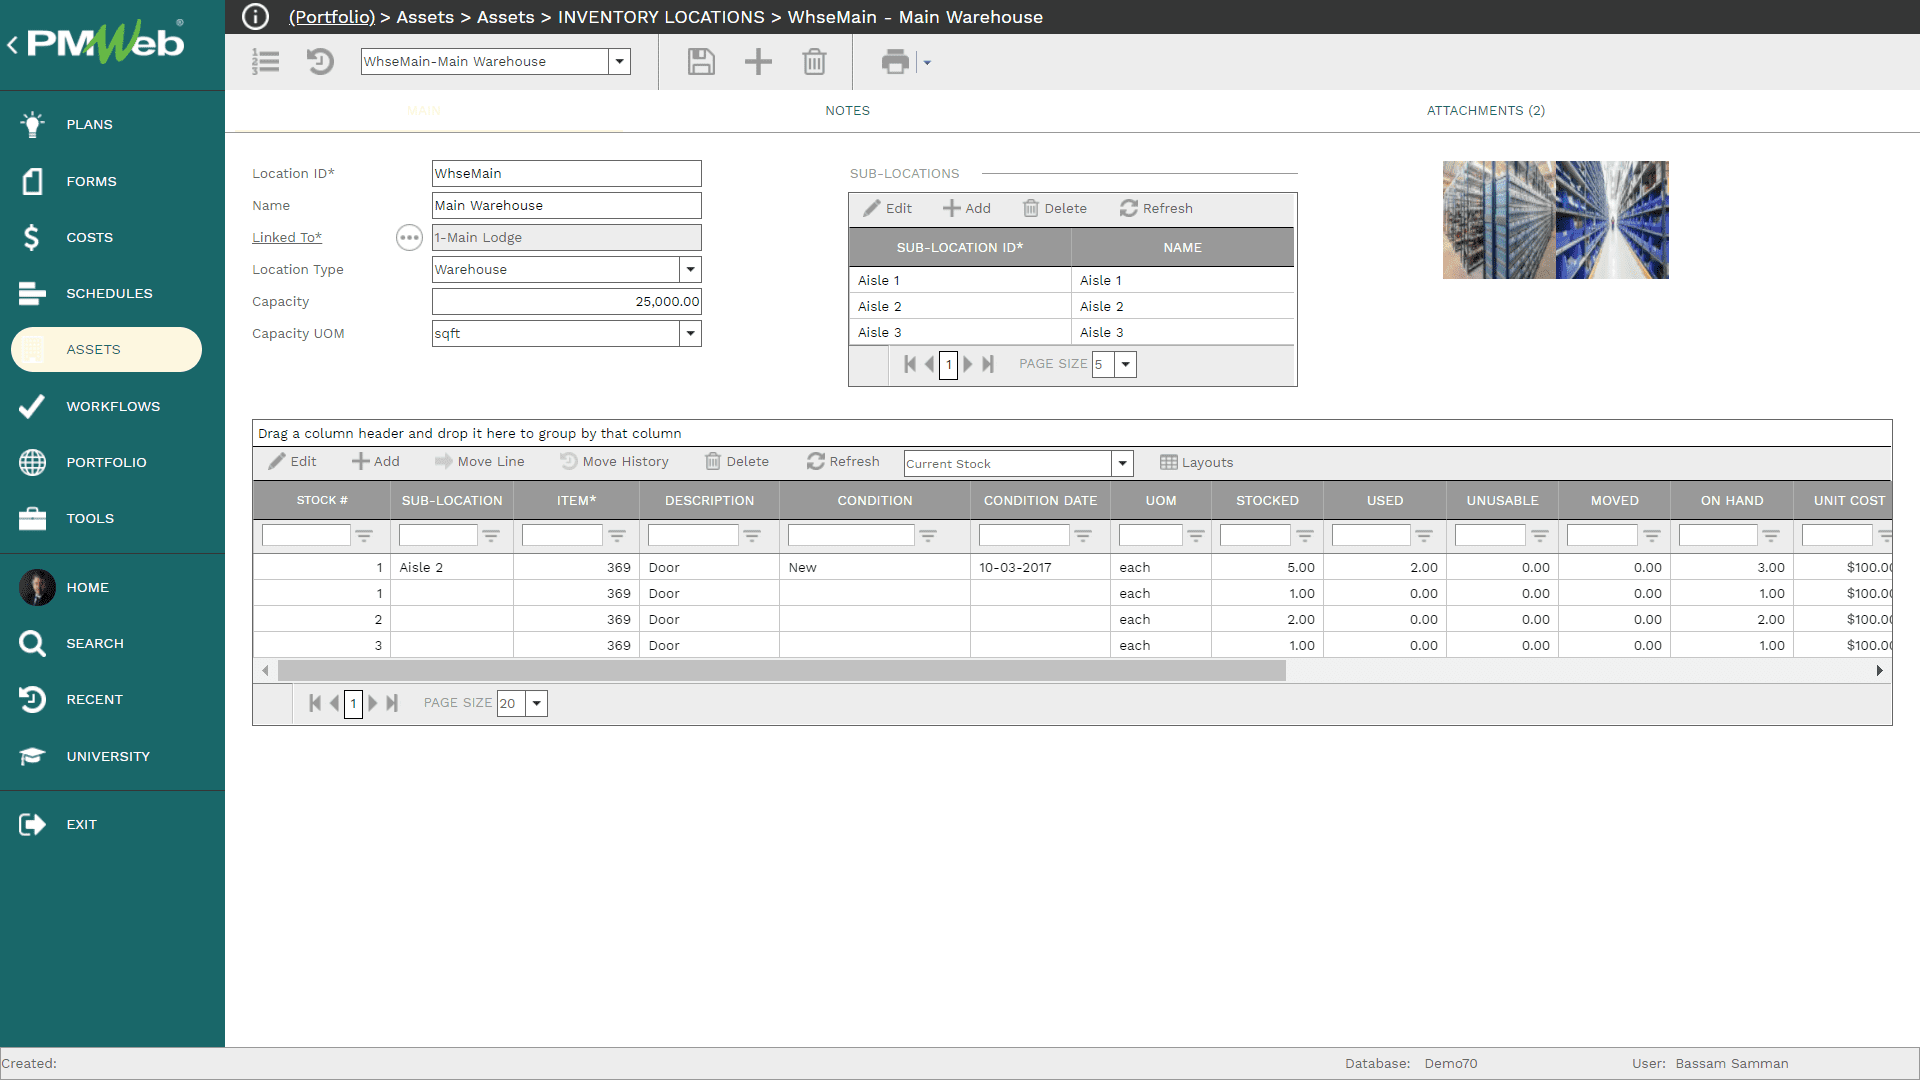1920x1080 pixels.
Task: Click Layouts in the stock toolbar
Action: click(1197, 463)
